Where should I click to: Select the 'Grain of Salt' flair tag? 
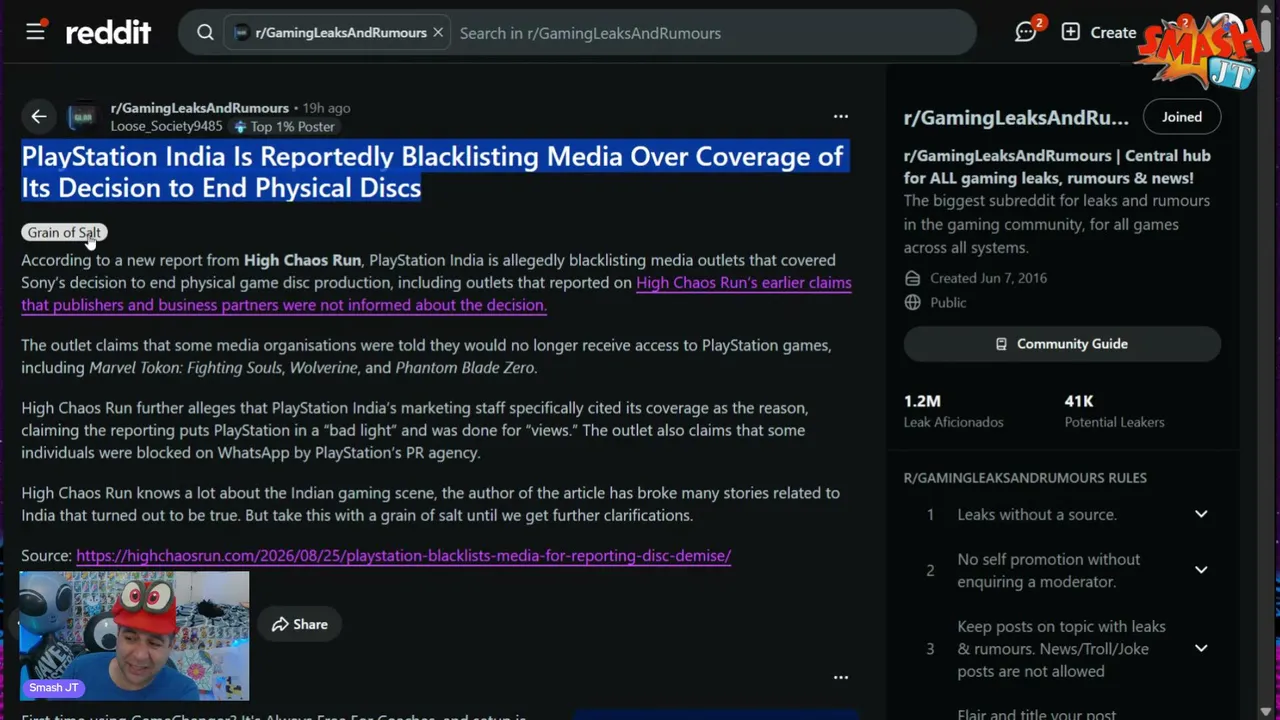pyautogui.click(x=64, y=232)
